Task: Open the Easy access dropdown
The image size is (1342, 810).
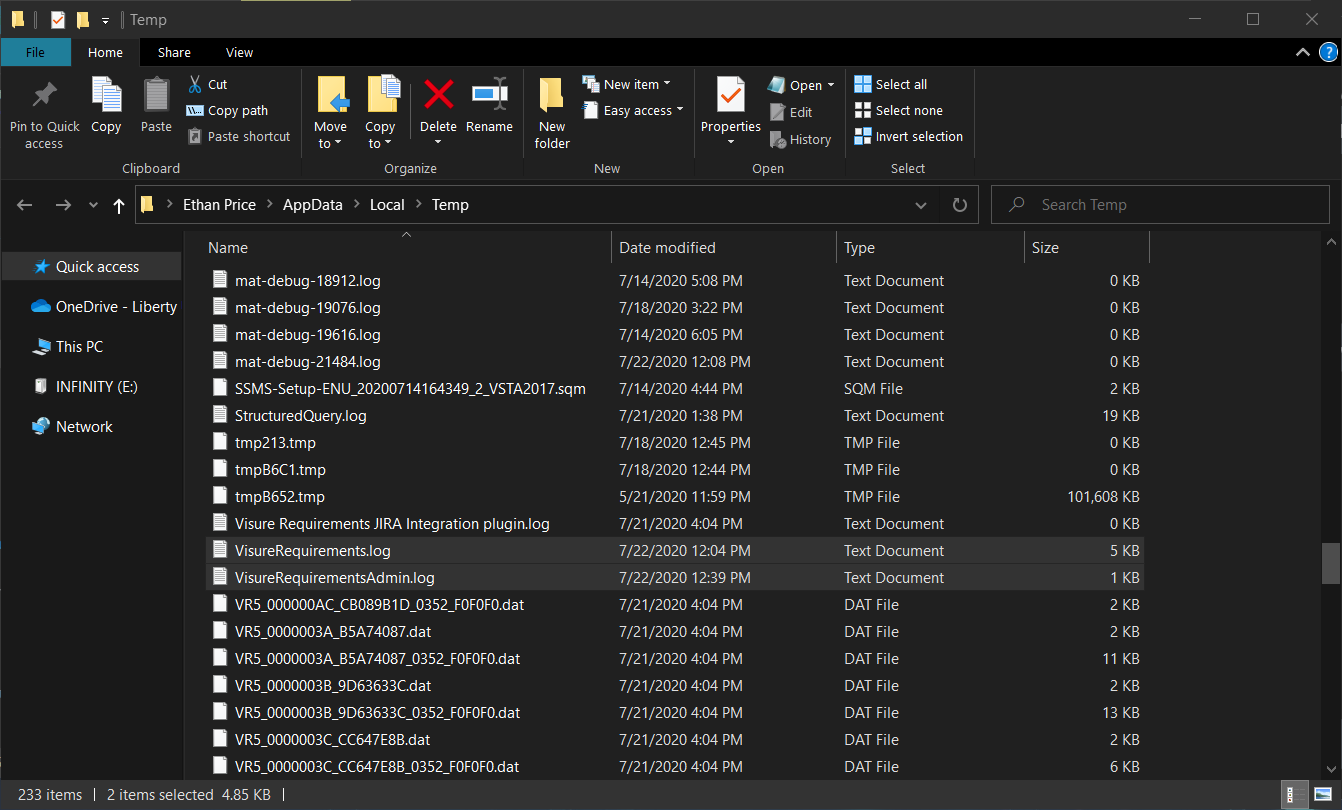Action: tap(632, 111)
